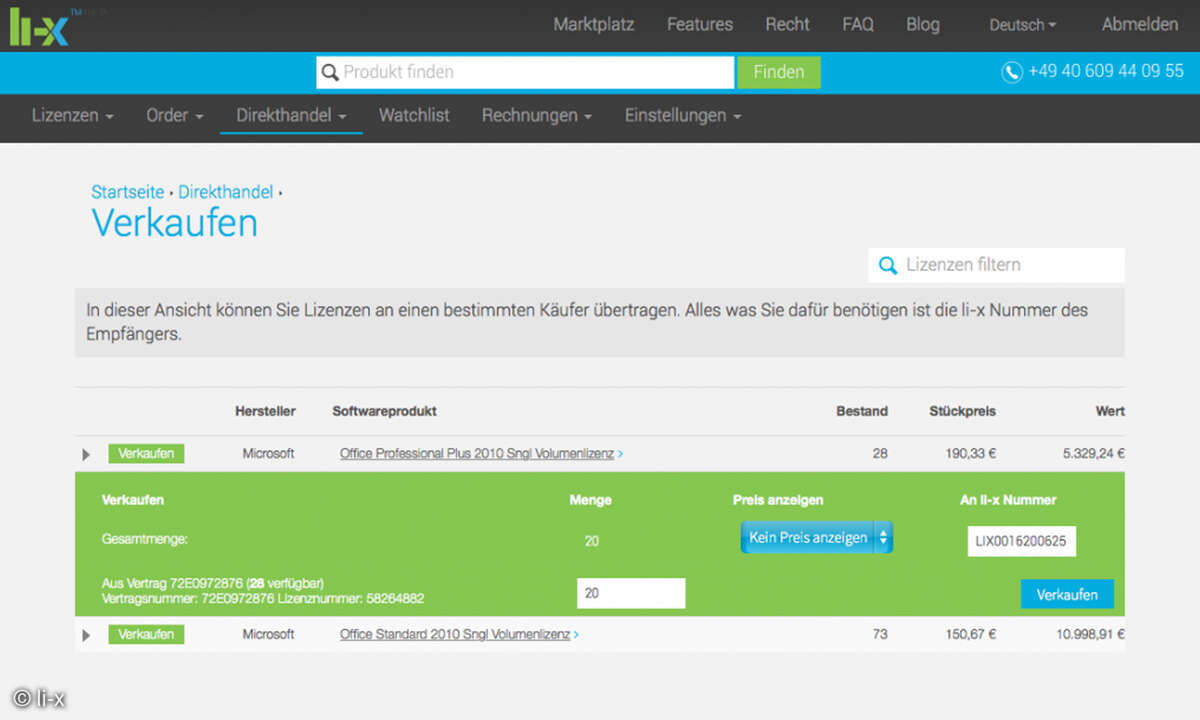Click the Startseite breadcrumb
The width and height of the screenshot is (1200, 720).
pyautogui.click(x=128, y=192)
